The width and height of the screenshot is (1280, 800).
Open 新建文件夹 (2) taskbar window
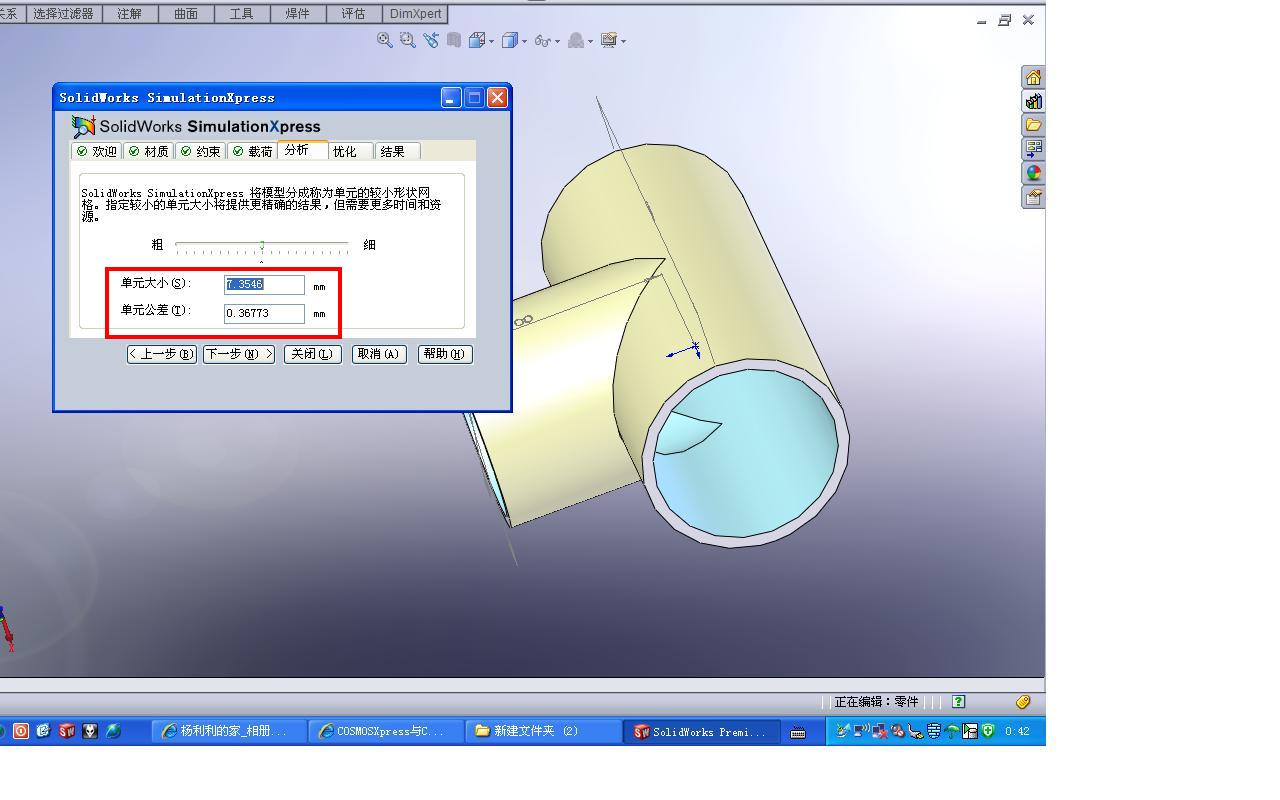(x=543, y=731)
